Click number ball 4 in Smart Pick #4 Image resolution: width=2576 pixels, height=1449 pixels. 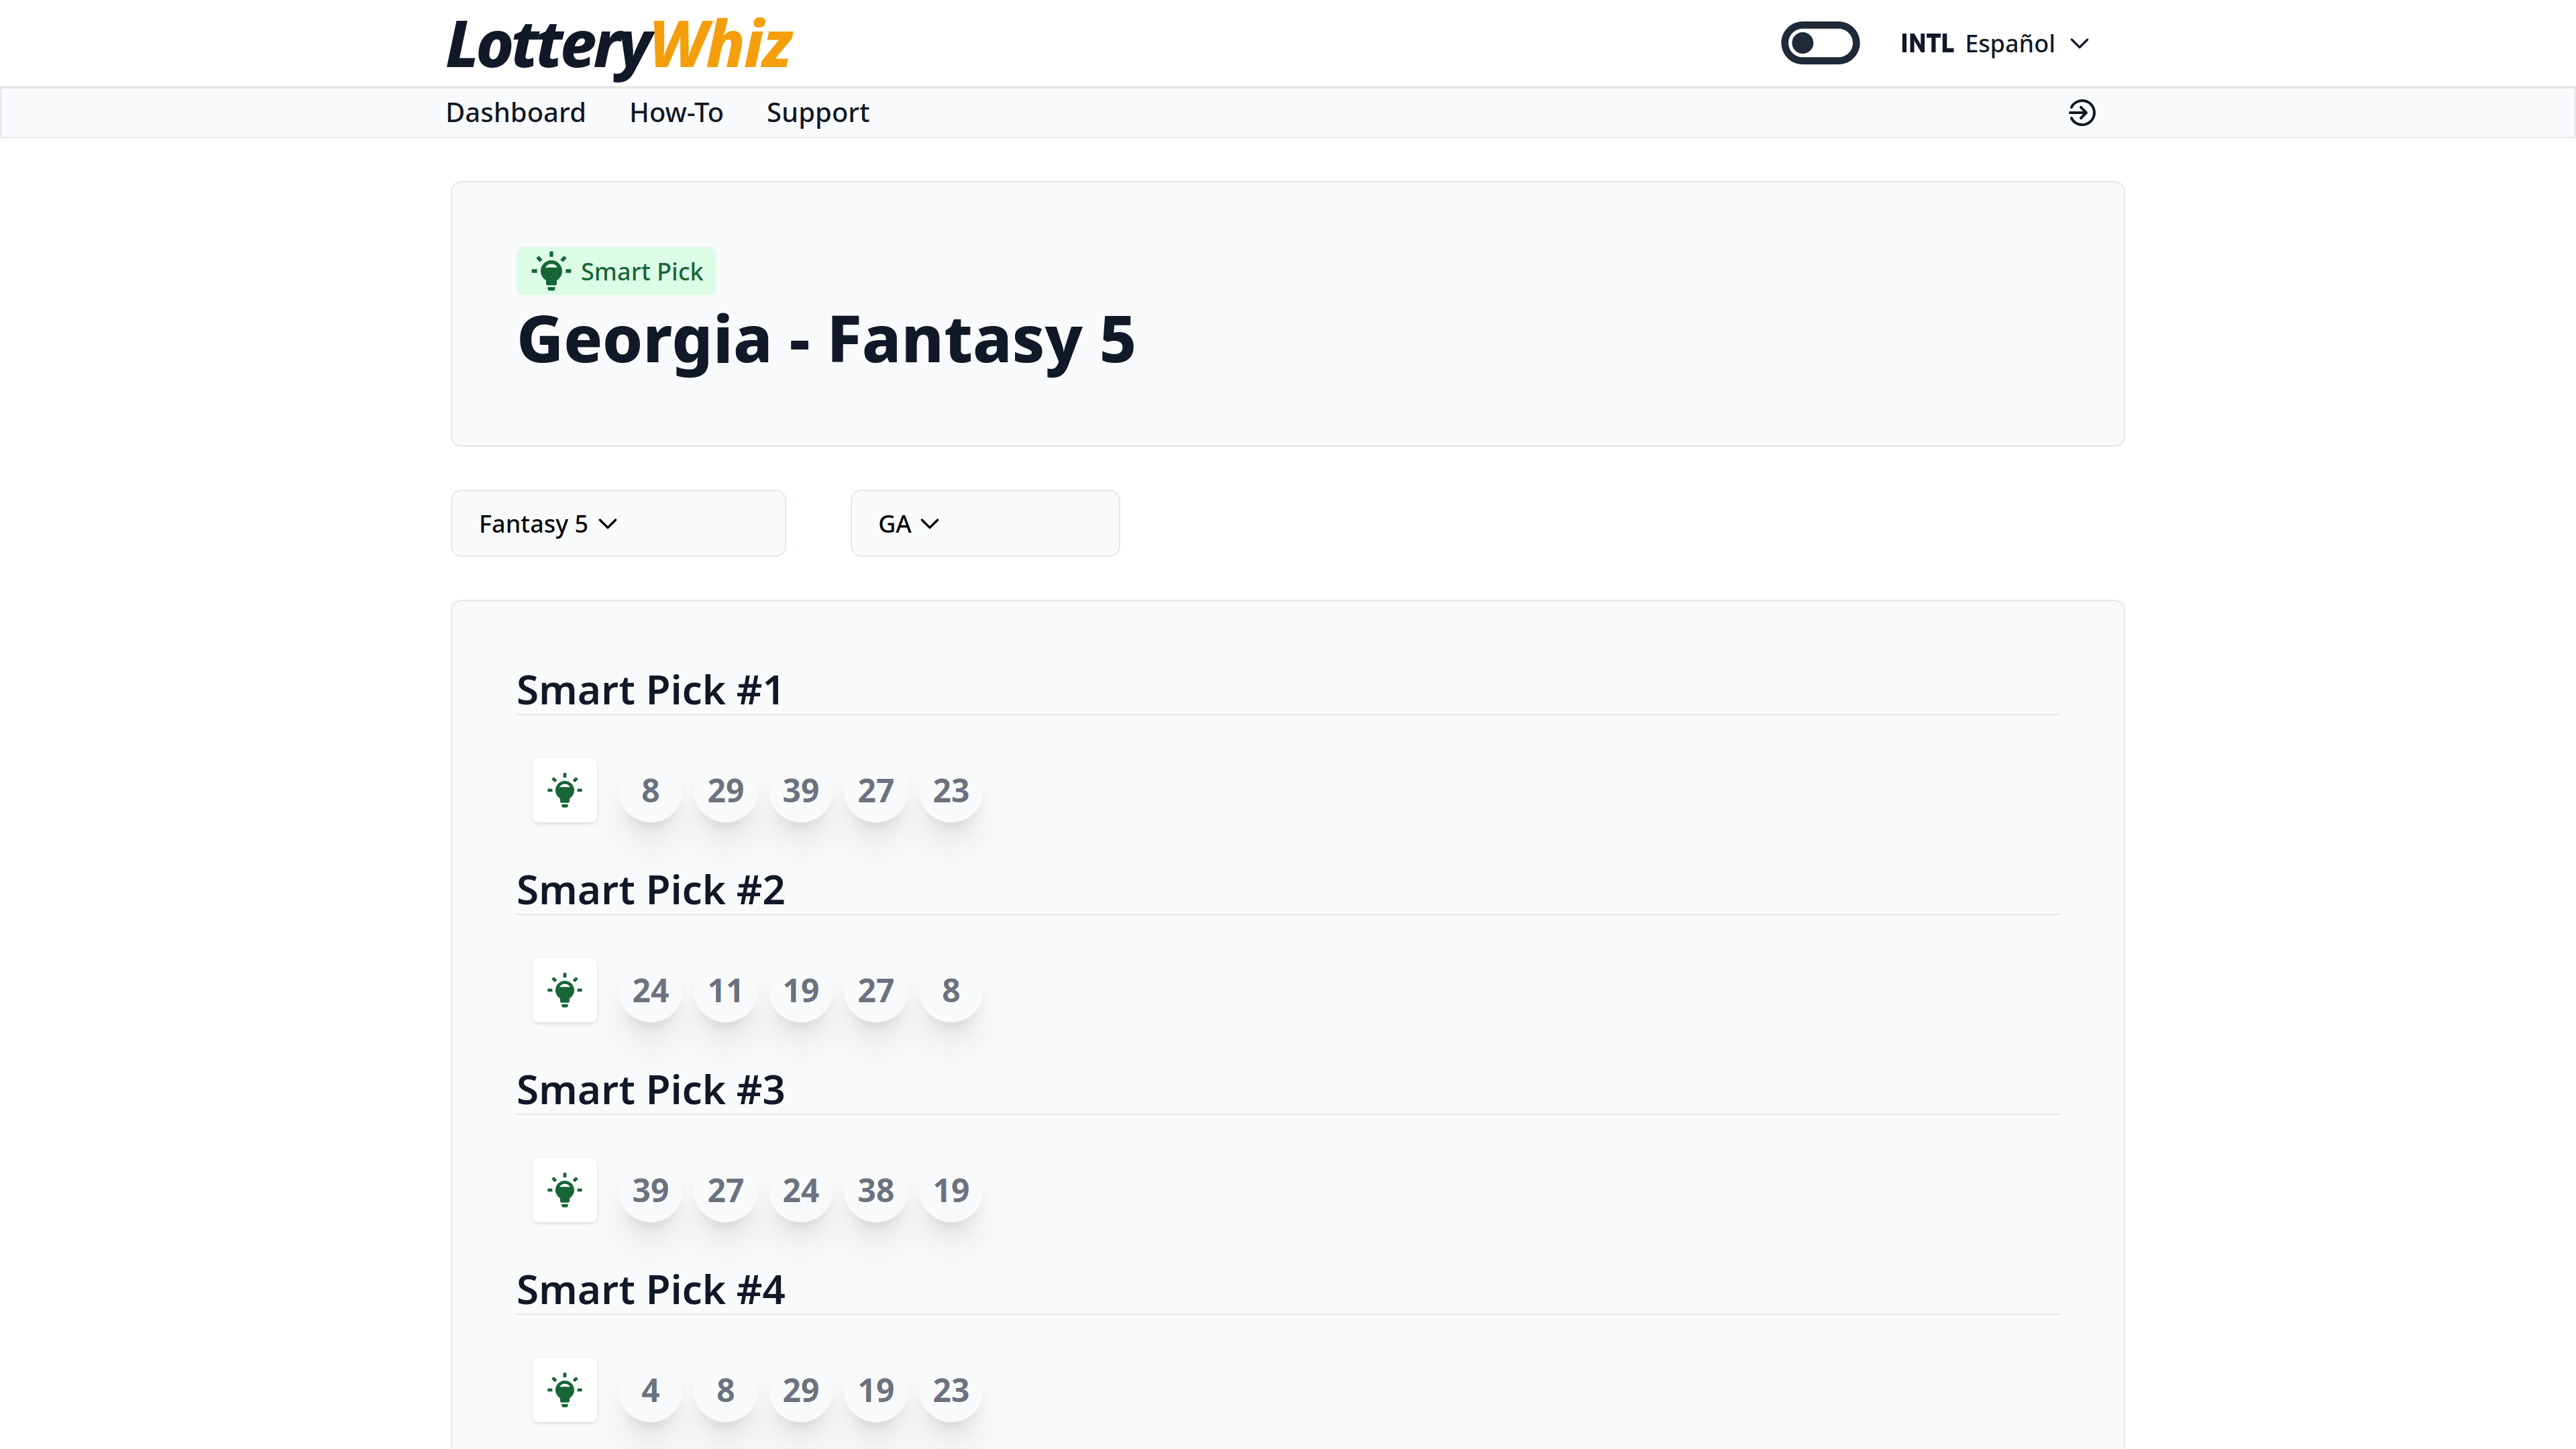(650, 1391)
